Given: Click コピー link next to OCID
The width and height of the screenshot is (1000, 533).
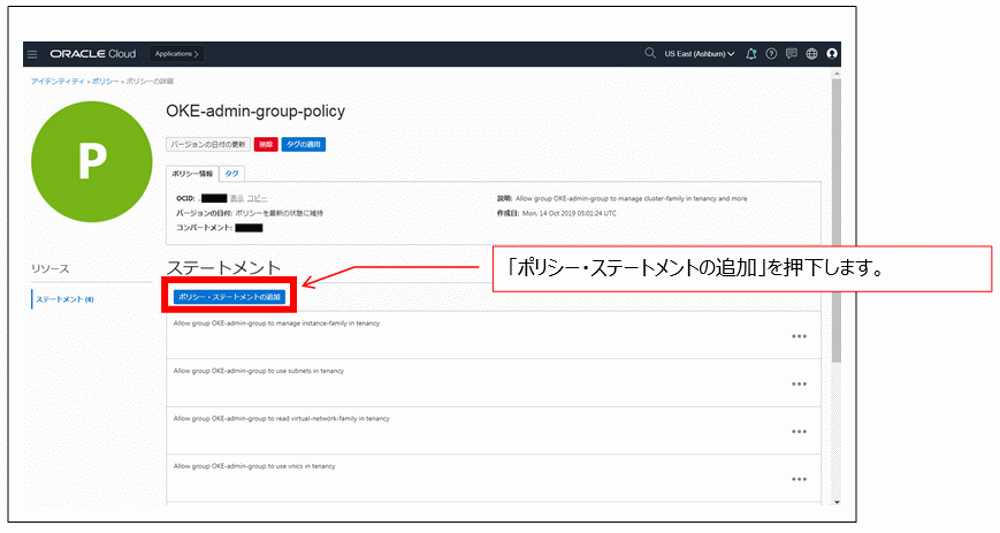Looking at the screenshot, I should click(x=257, y=199).
